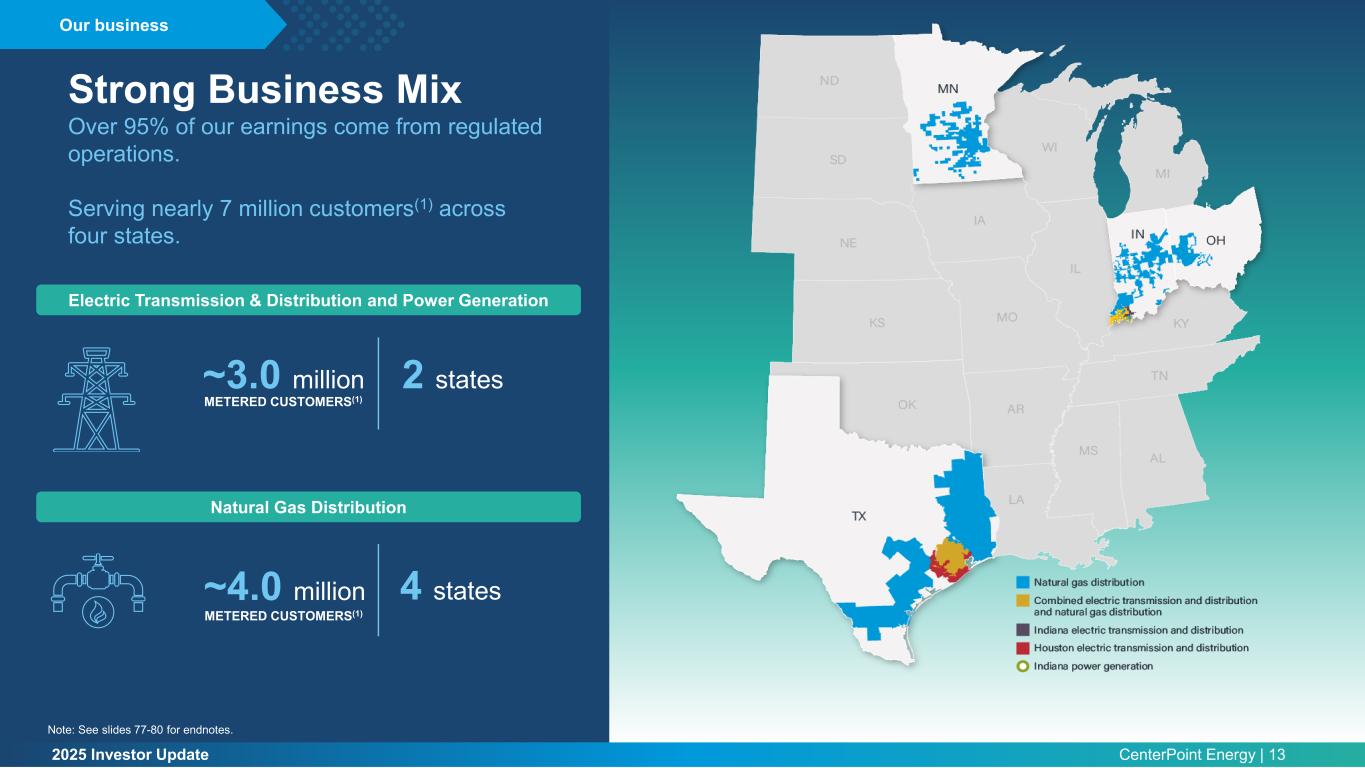Click the AR state label on the map
Screen dimensions: 1365x768
(x=1015, y=409)
